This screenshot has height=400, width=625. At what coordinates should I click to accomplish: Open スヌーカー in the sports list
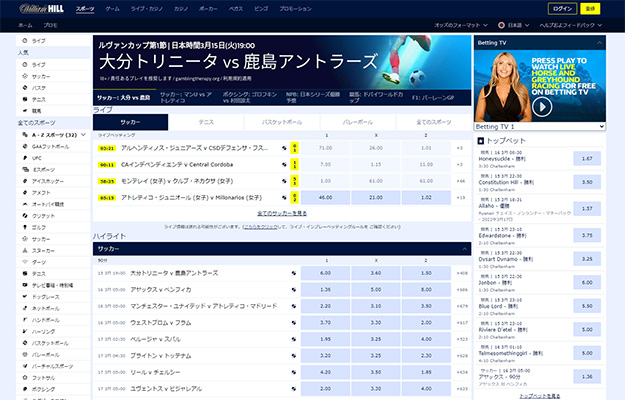point(43,251)
